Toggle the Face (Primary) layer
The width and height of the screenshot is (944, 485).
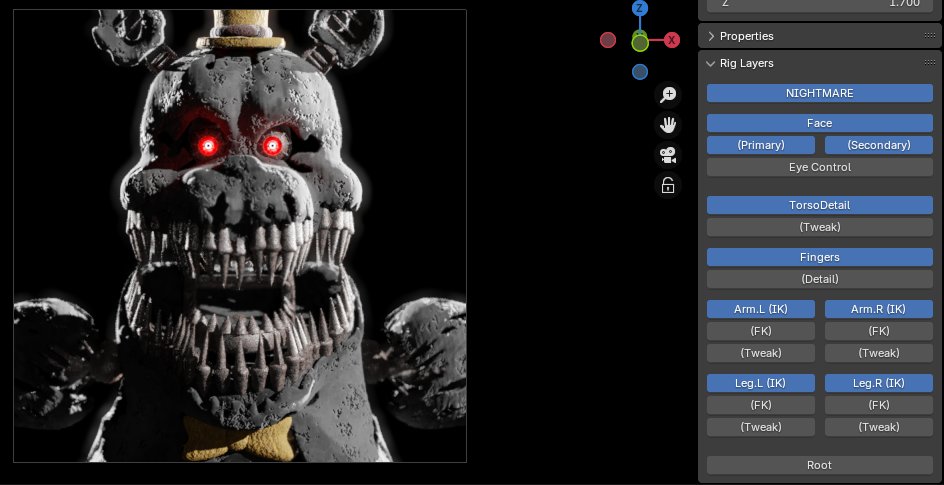click(x=760, y=145)
